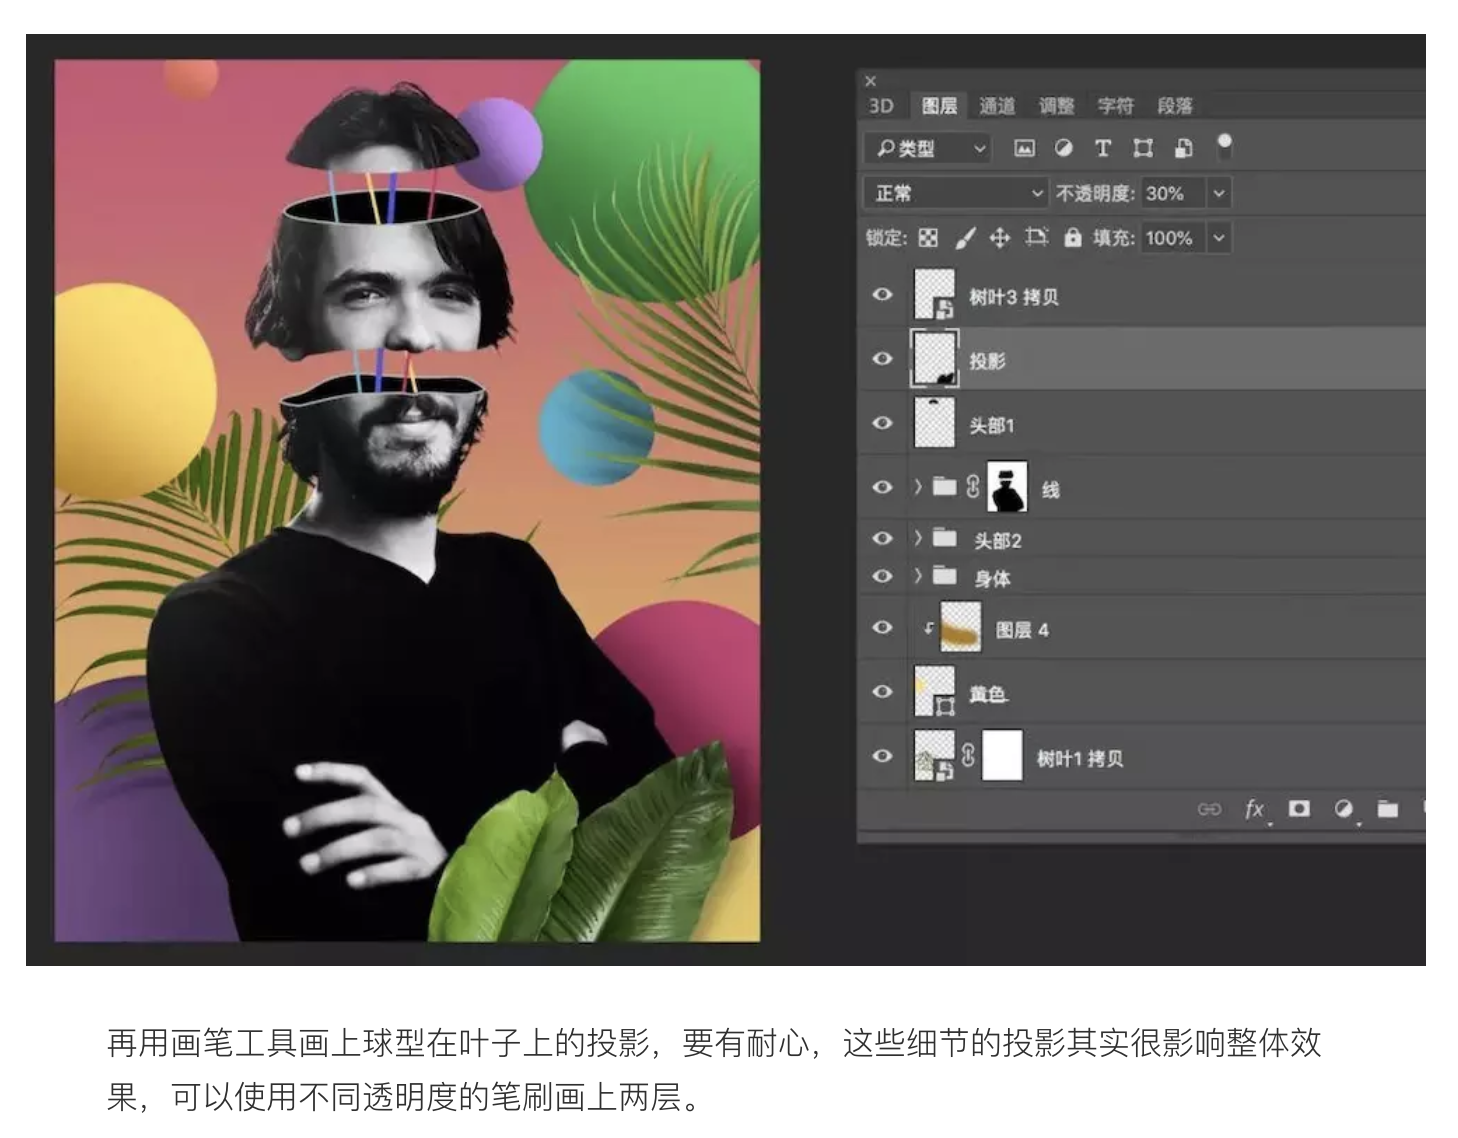Expand the 身体 group
Viewport: 1458px width, 1138px height.
(917, 576)
